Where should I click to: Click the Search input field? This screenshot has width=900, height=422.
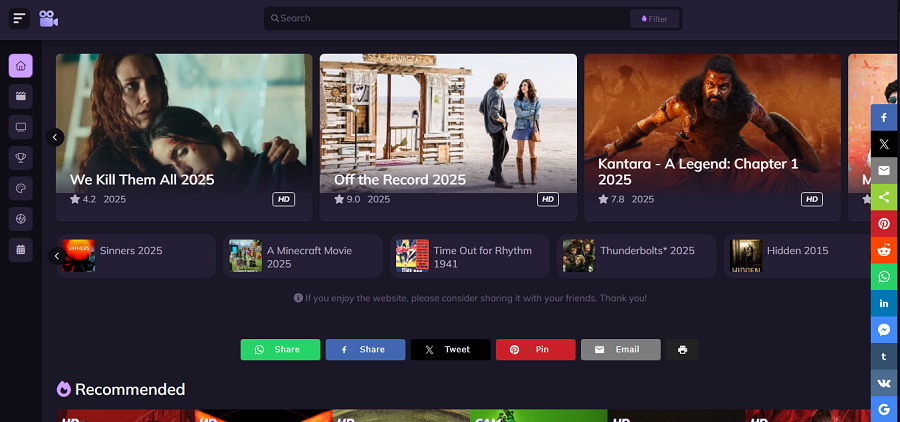point(448,18)
